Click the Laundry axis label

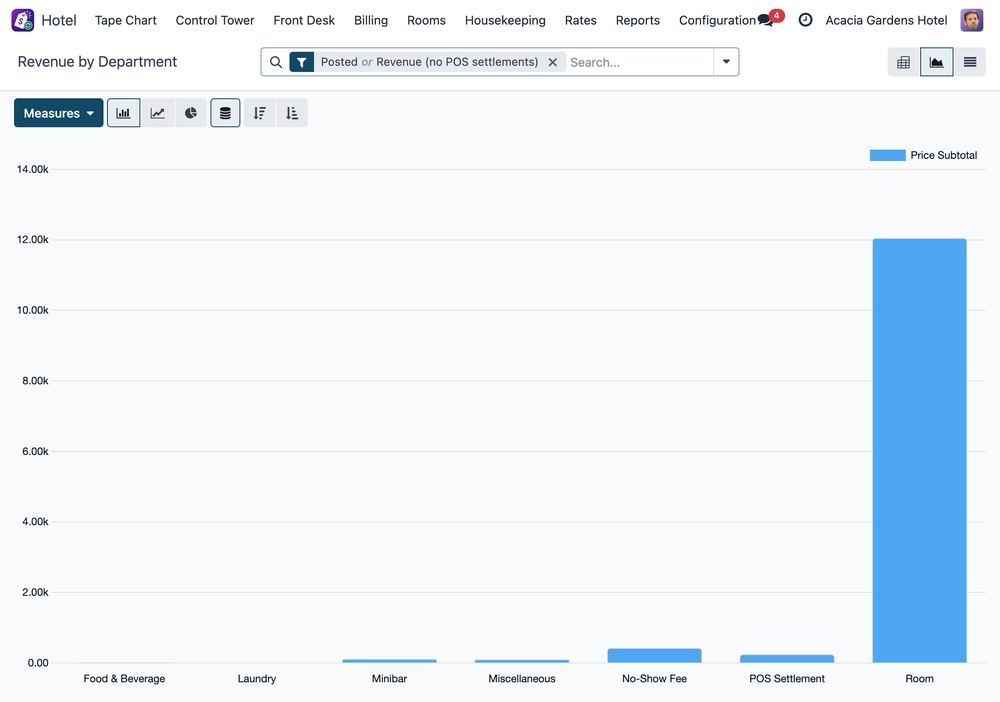point(257,678)
